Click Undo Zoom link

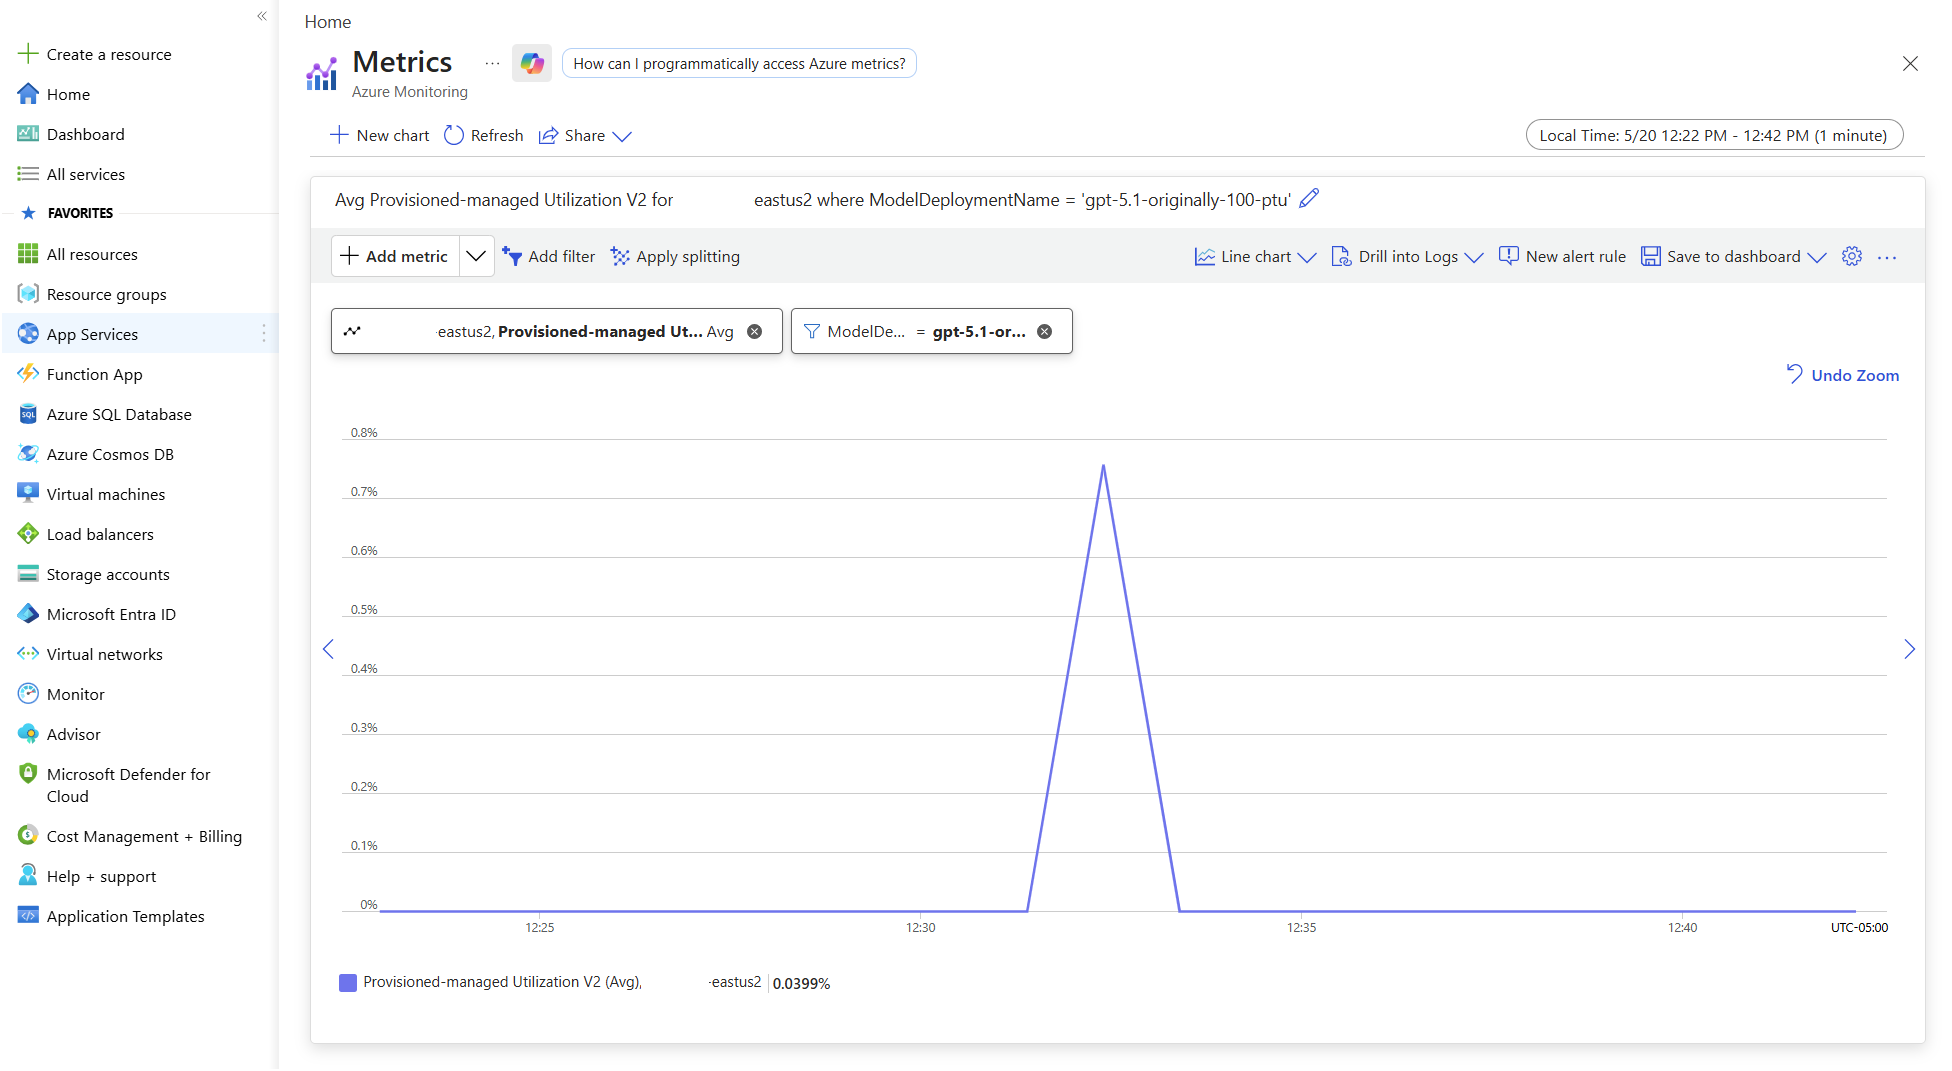coord(1843,375)
